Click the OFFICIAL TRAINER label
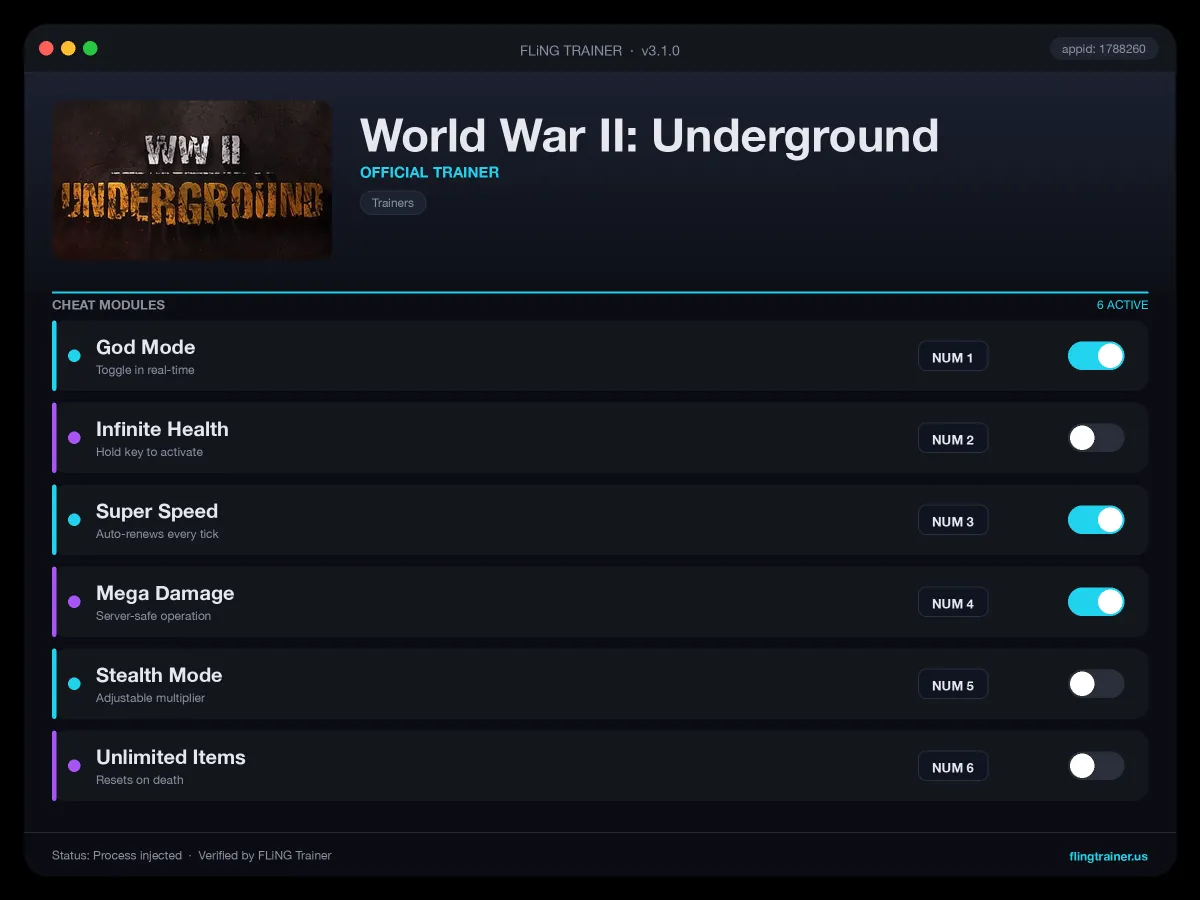 click(x=429, y=172)
